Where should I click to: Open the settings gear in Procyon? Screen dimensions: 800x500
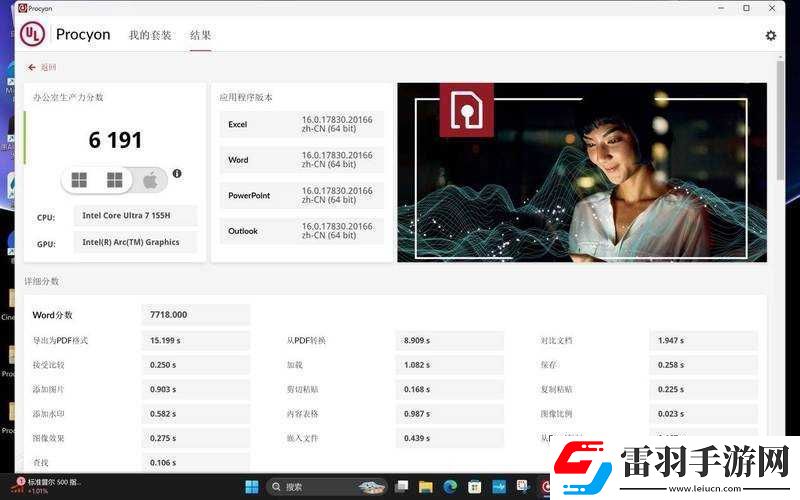click(x=770, y=35)
